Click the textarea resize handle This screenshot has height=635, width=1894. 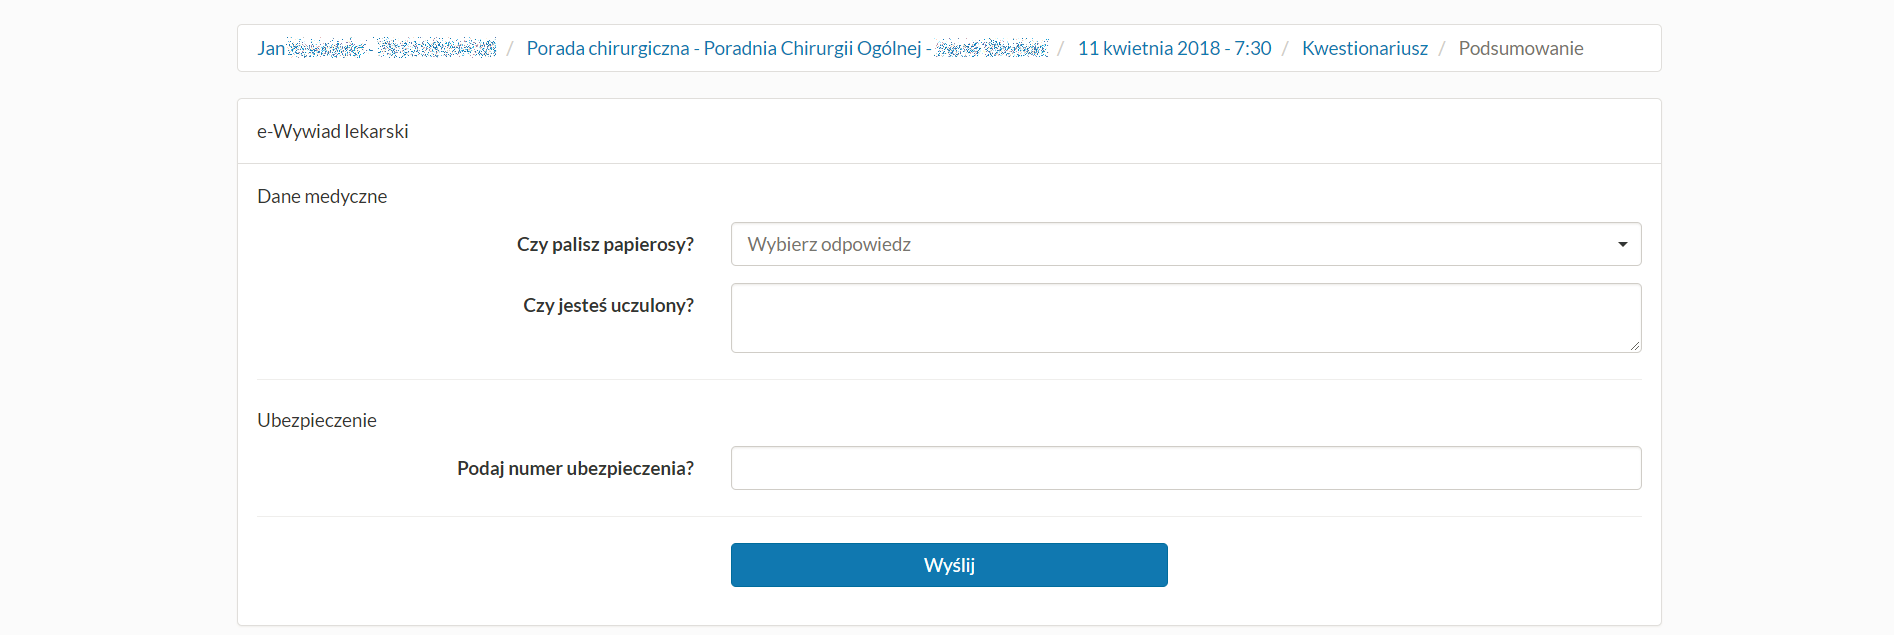(1634, 346)
